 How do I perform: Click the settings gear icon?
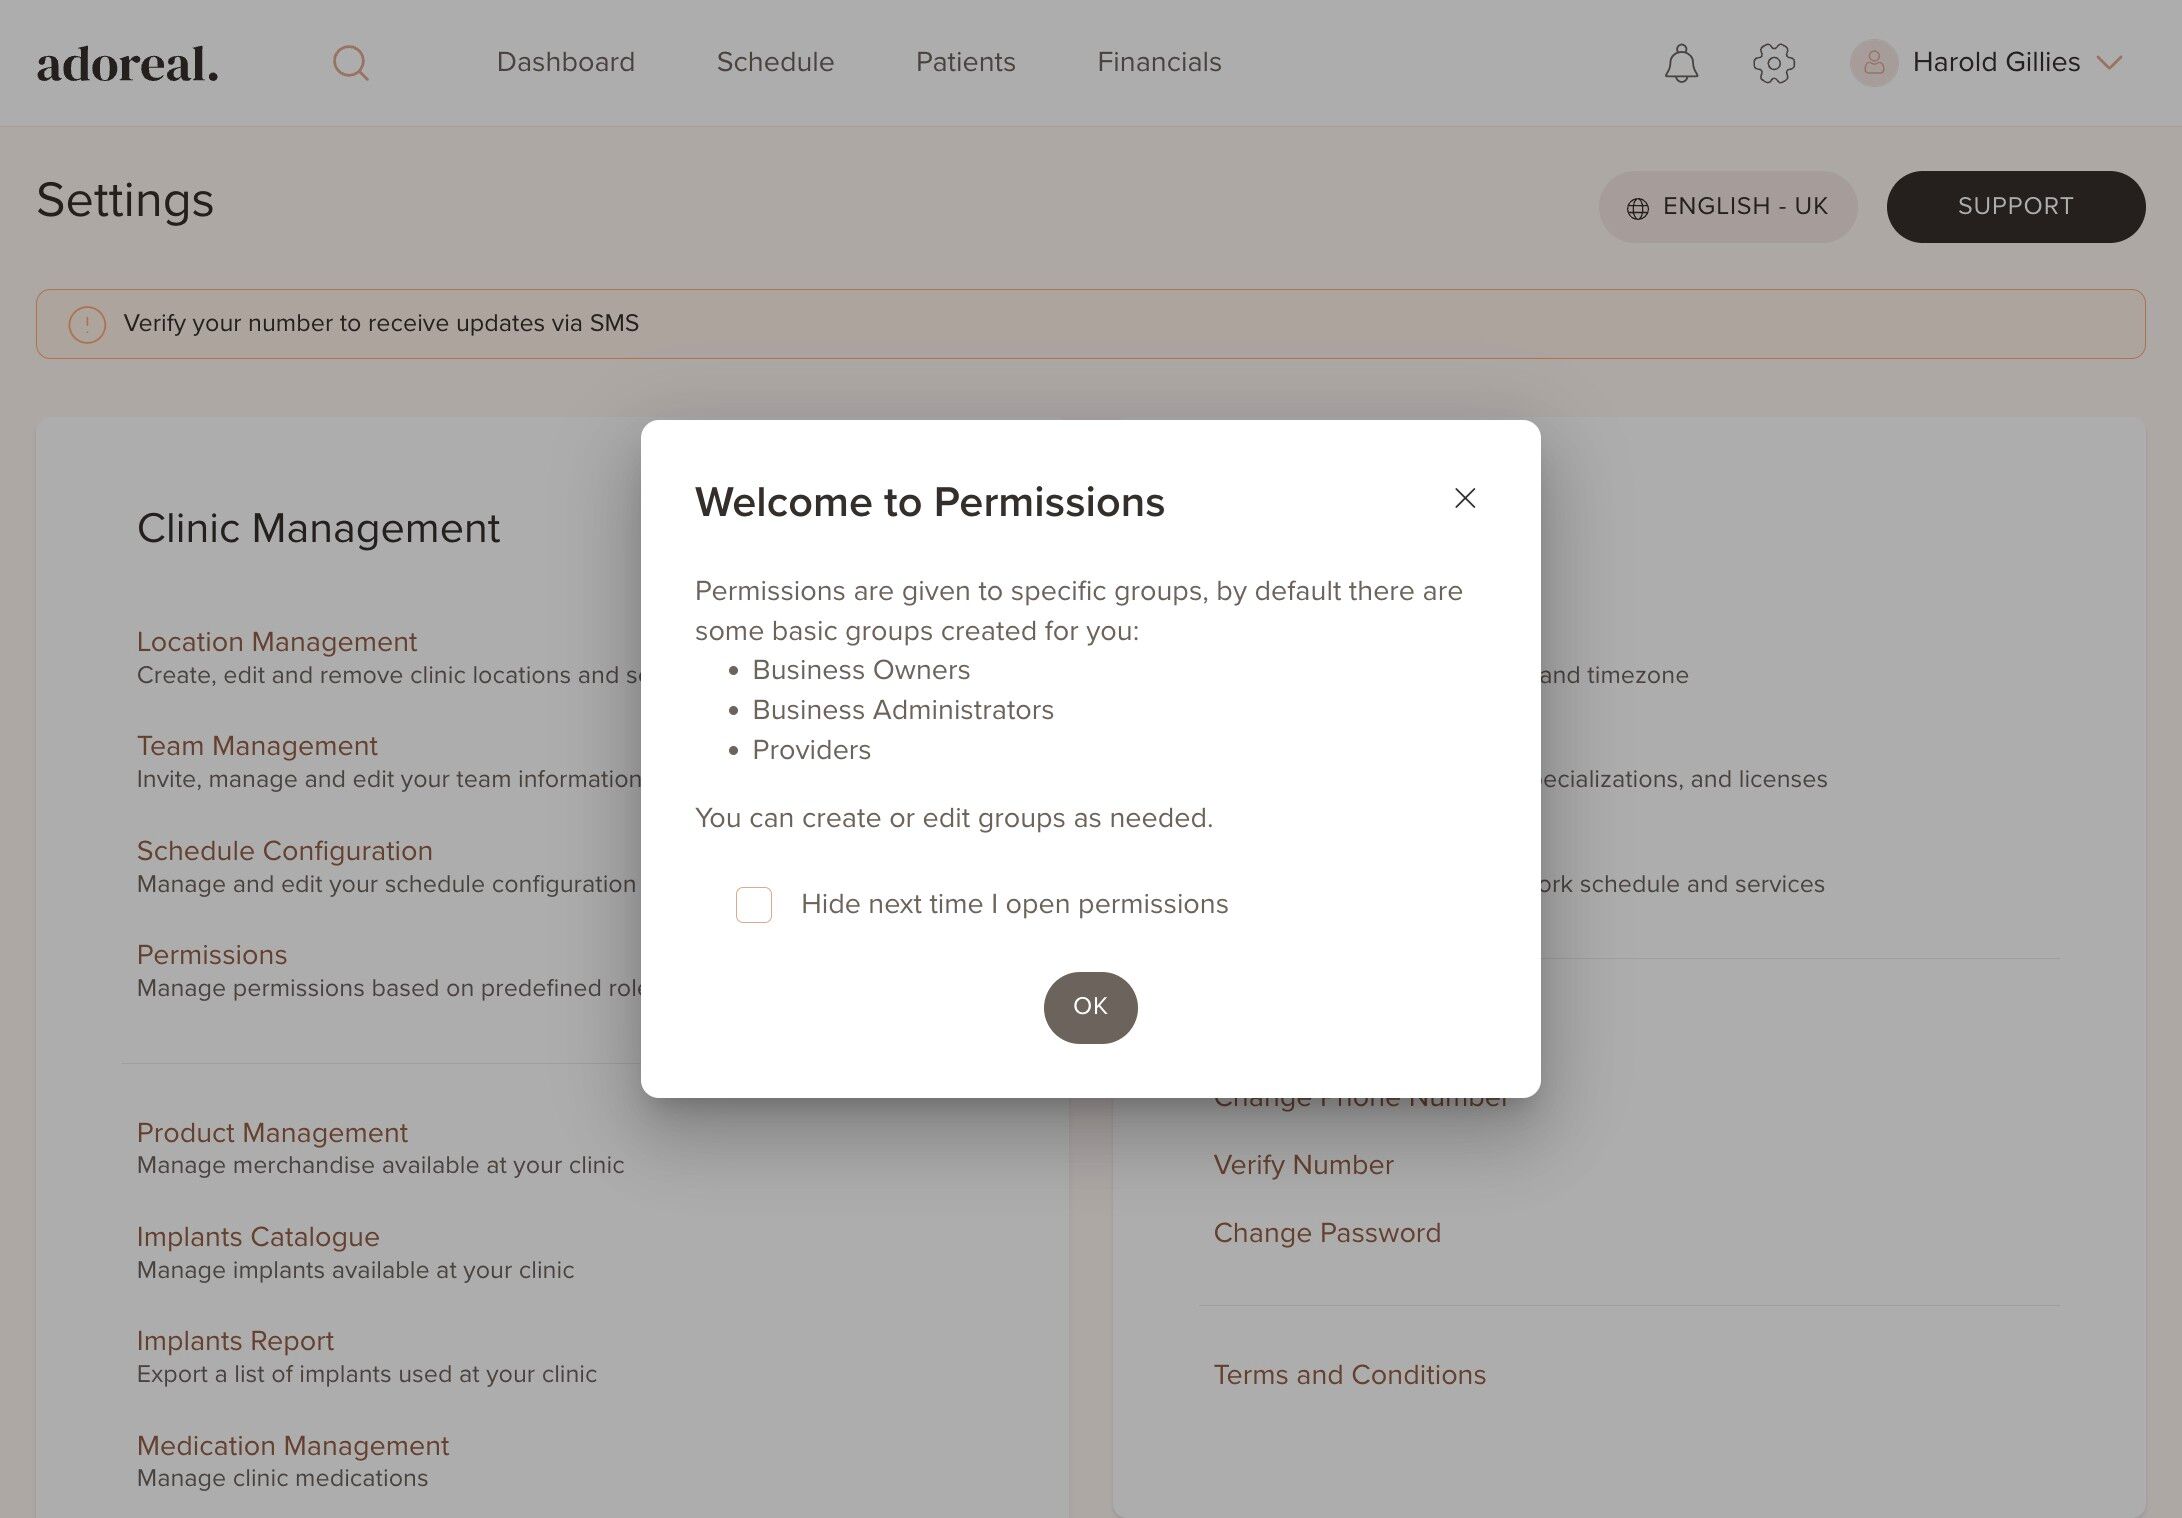[x=1774, y=63]
